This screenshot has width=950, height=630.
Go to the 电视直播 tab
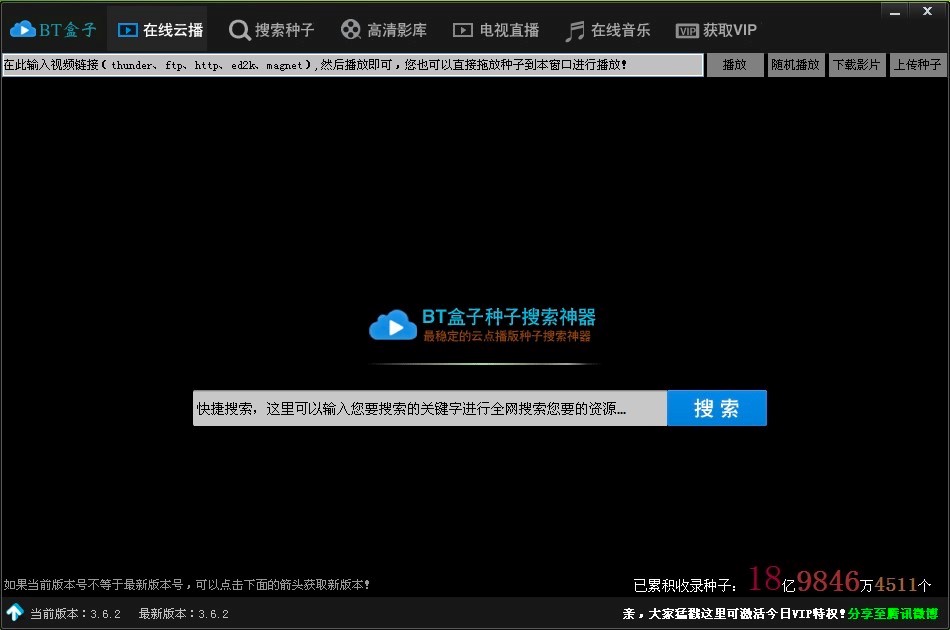[x=496, y=30]
